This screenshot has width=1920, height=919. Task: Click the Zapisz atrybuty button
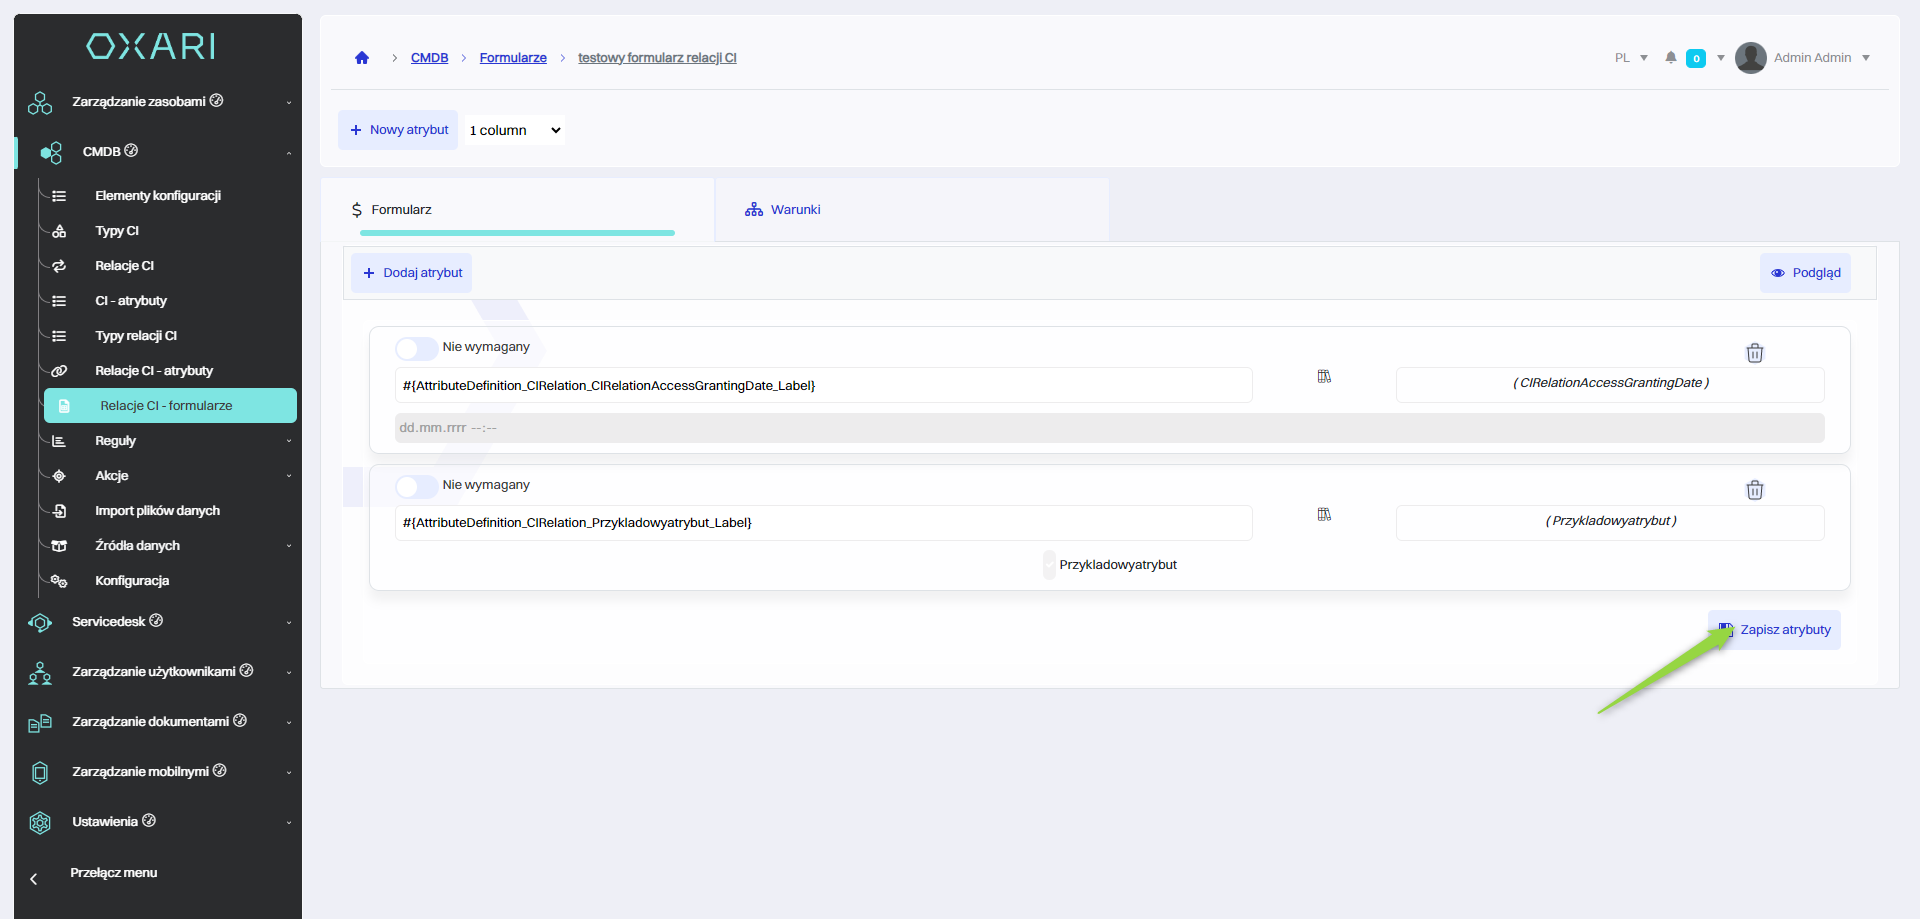[1775, 630]
